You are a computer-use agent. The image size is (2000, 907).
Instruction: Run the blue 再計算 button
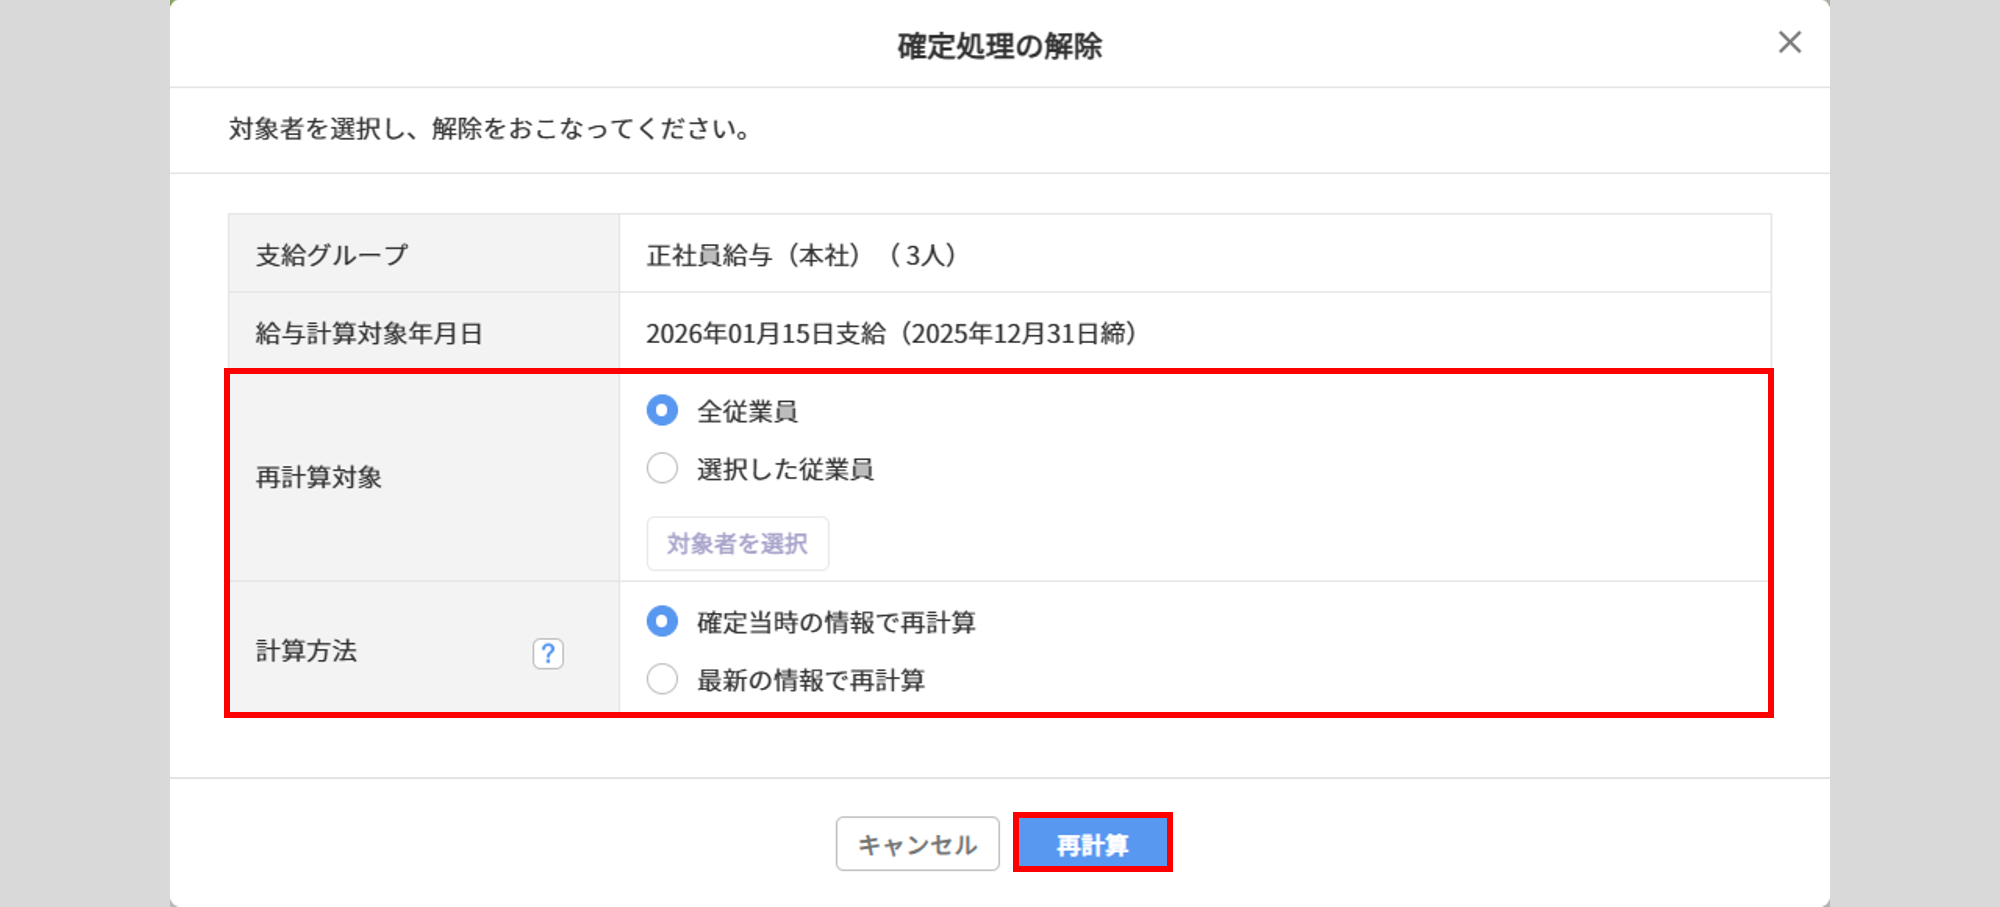[1092, 844]
